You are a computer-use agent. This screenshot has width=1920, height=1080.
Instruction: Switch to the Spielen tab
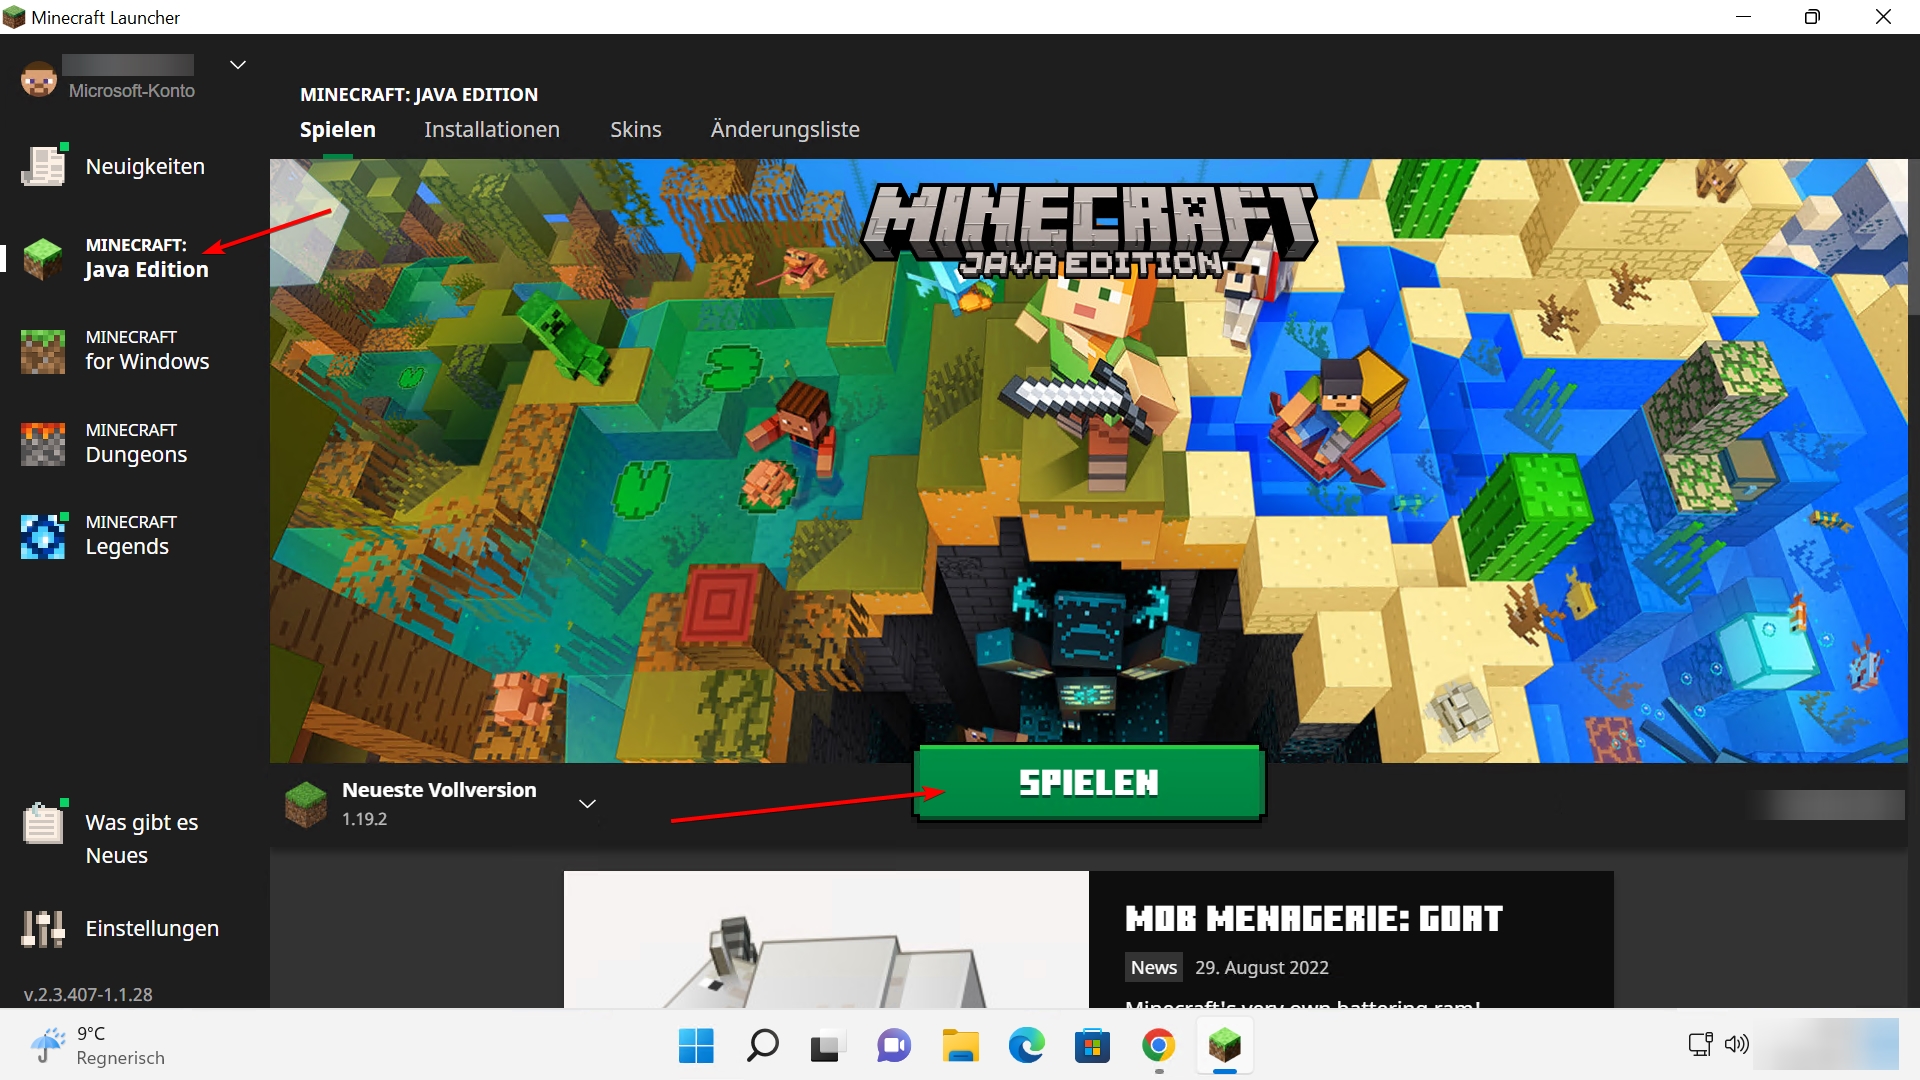338,129
